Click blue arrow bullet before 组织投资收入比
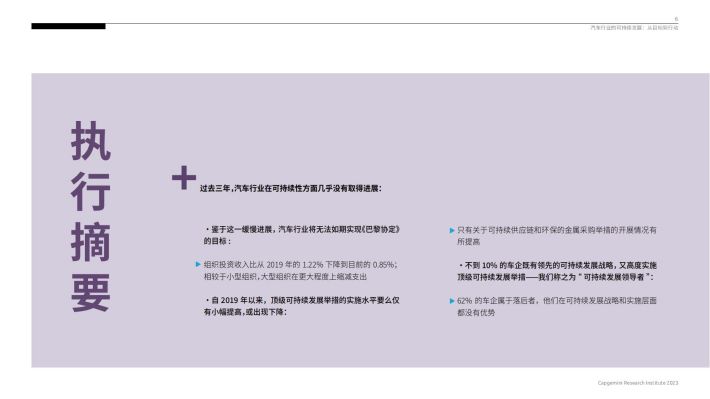This screenshot has height=399, width=710. (198, 264)
